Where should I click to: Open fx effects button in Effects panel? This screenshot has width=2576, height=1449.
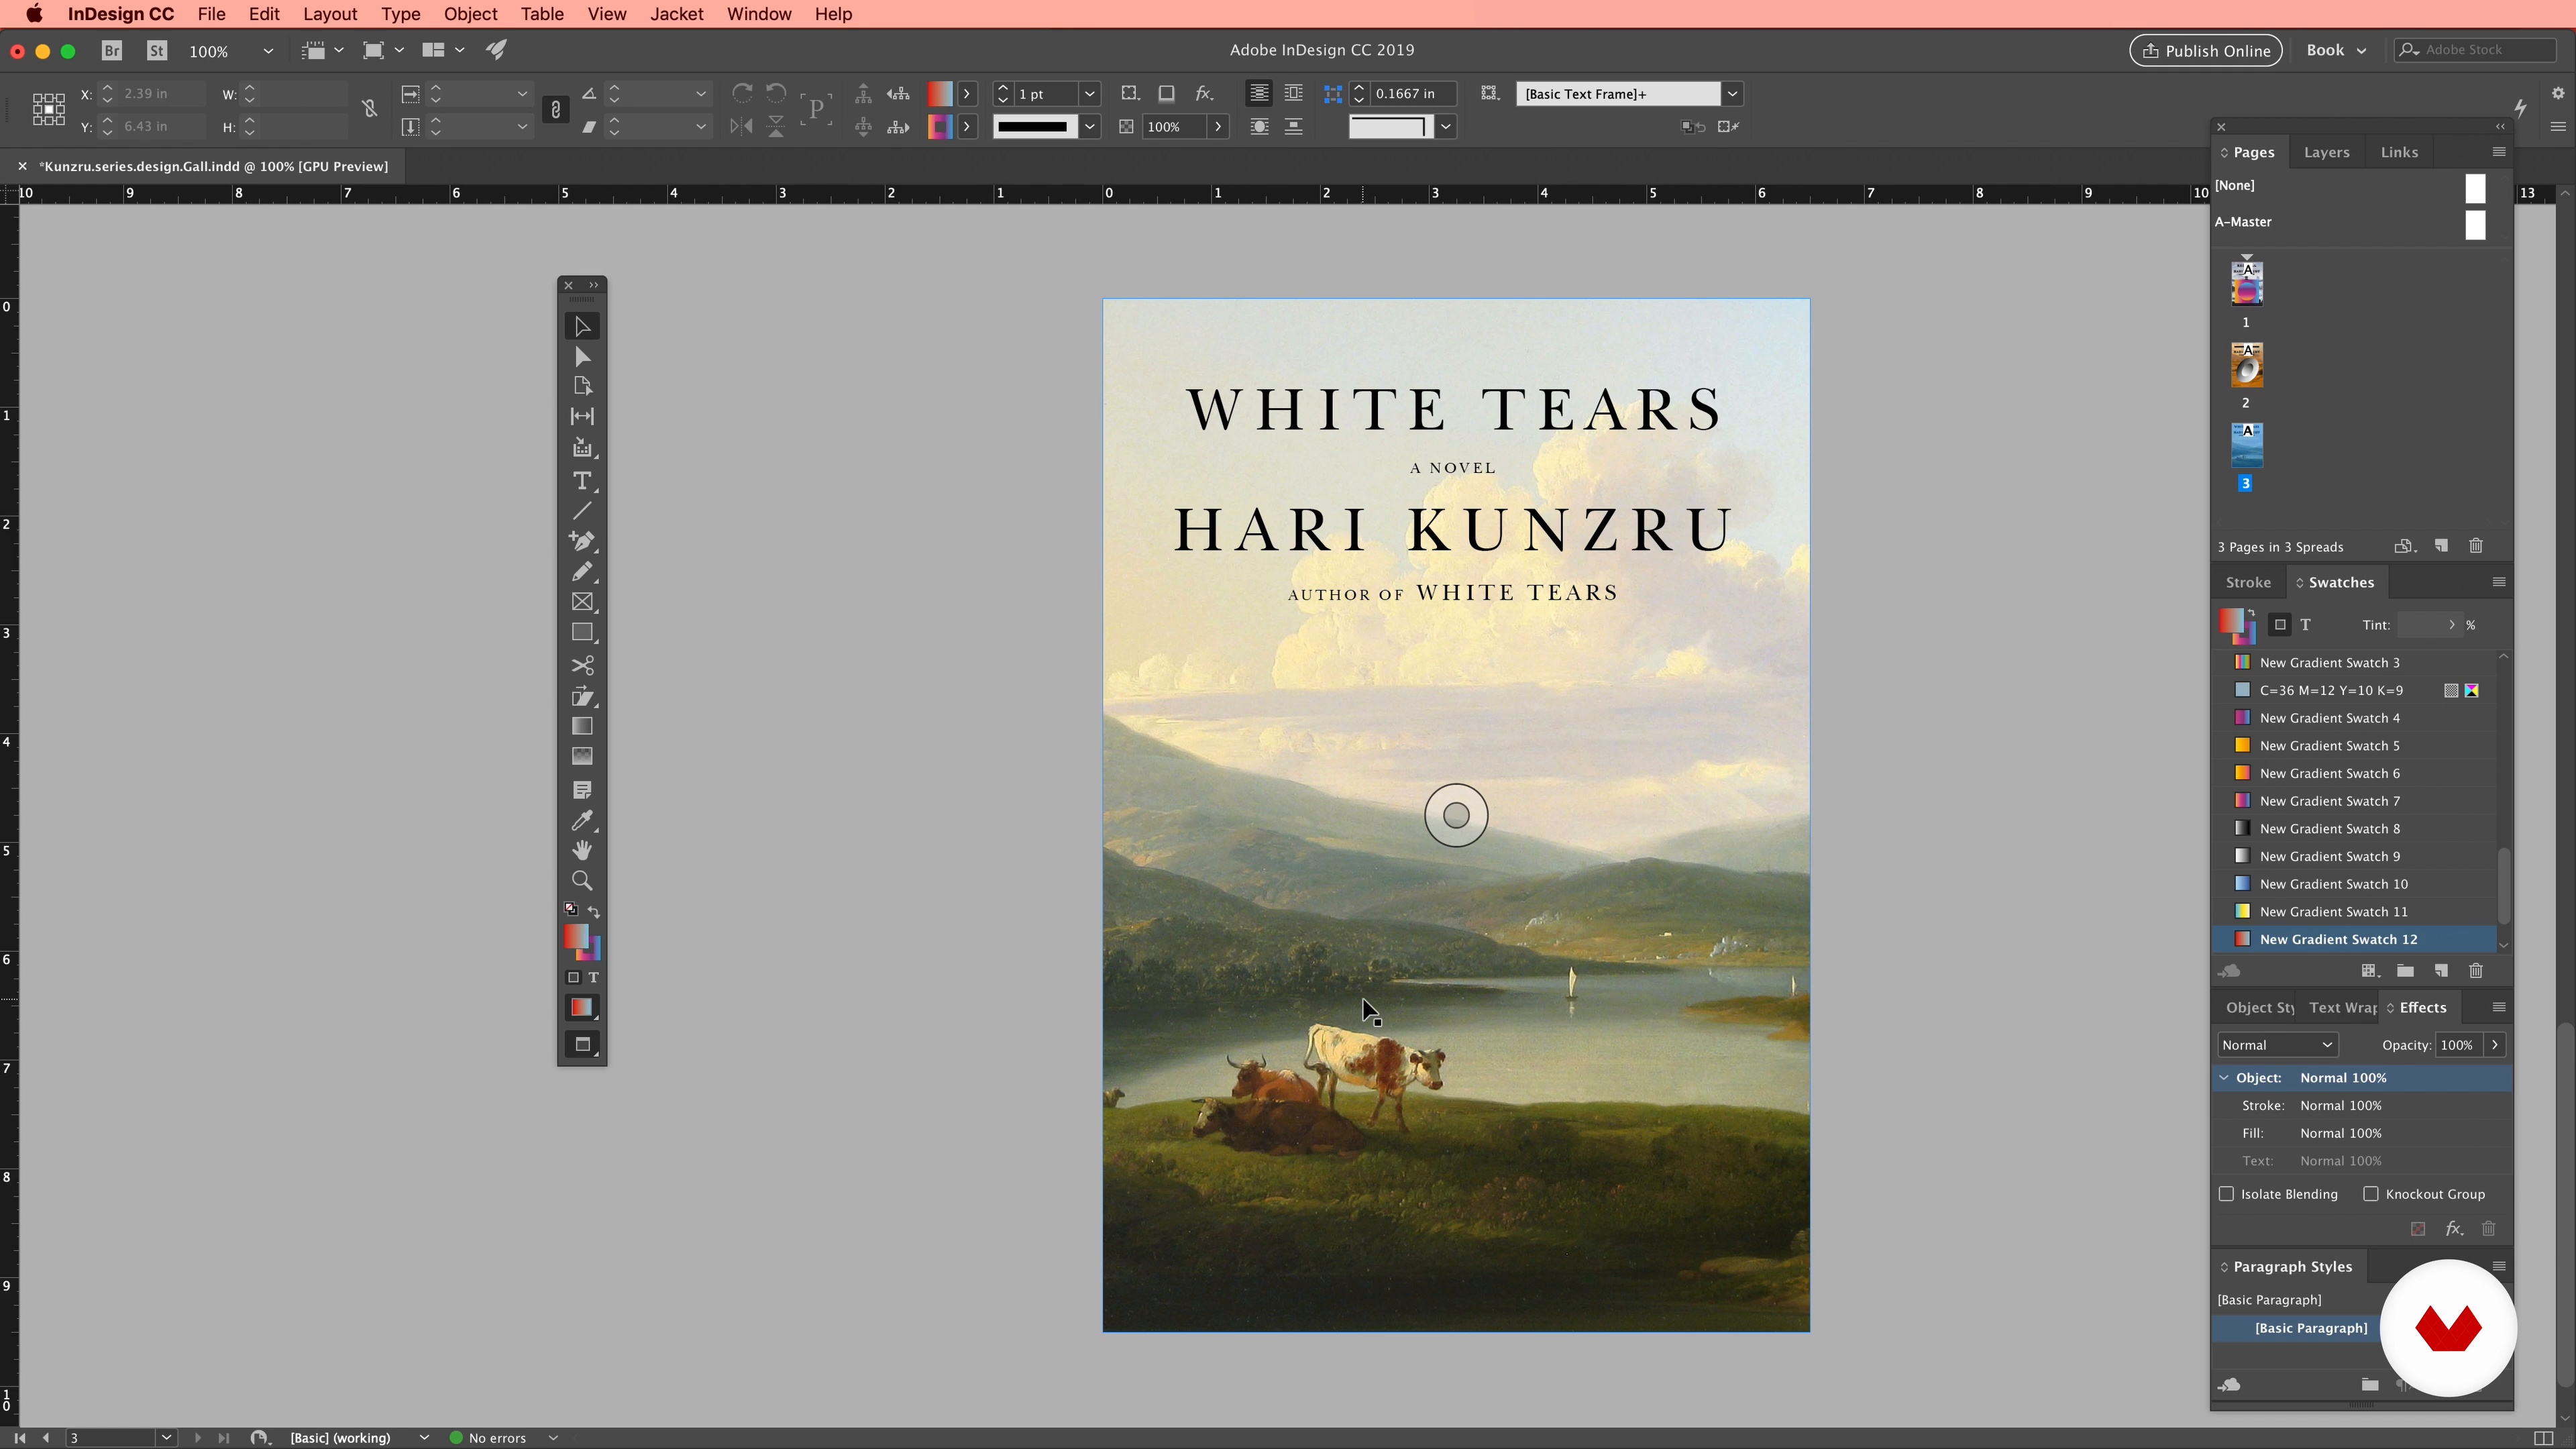tap(2454, 1229)
